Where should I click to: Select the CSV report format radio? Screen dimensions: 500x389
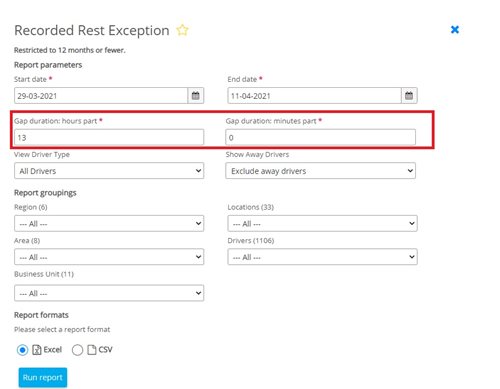(x=77, y=350)
